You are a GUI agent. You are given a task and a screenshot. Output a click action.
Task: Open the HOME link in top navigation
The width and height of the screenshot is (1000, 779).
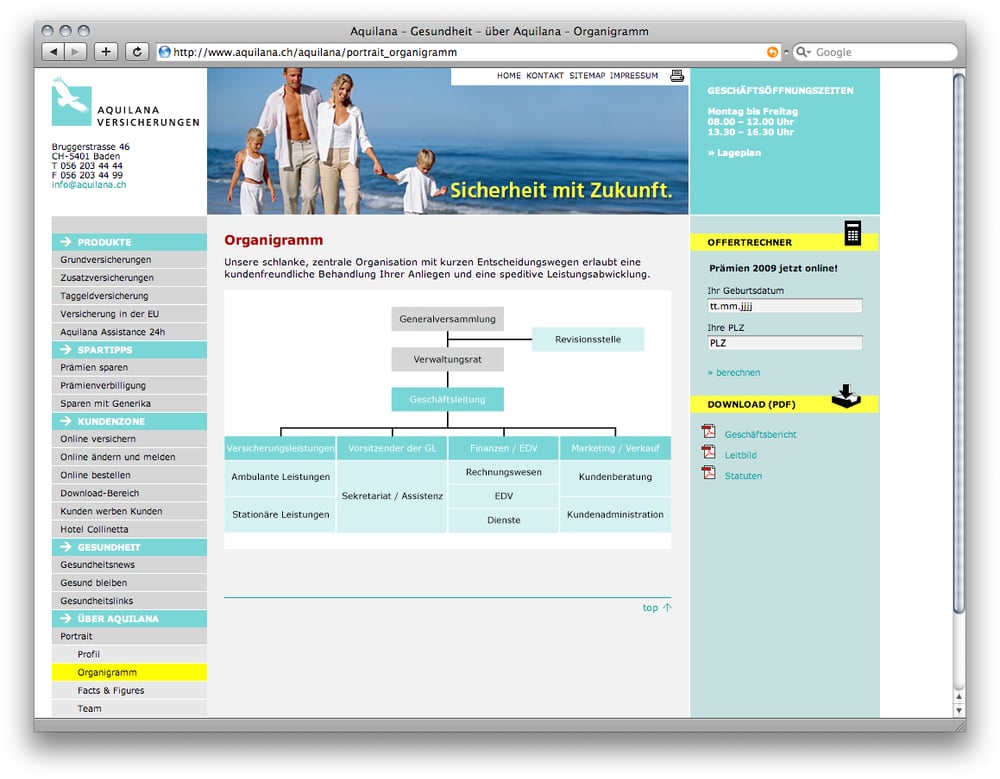pyautogui.click(x=509, y=75)
